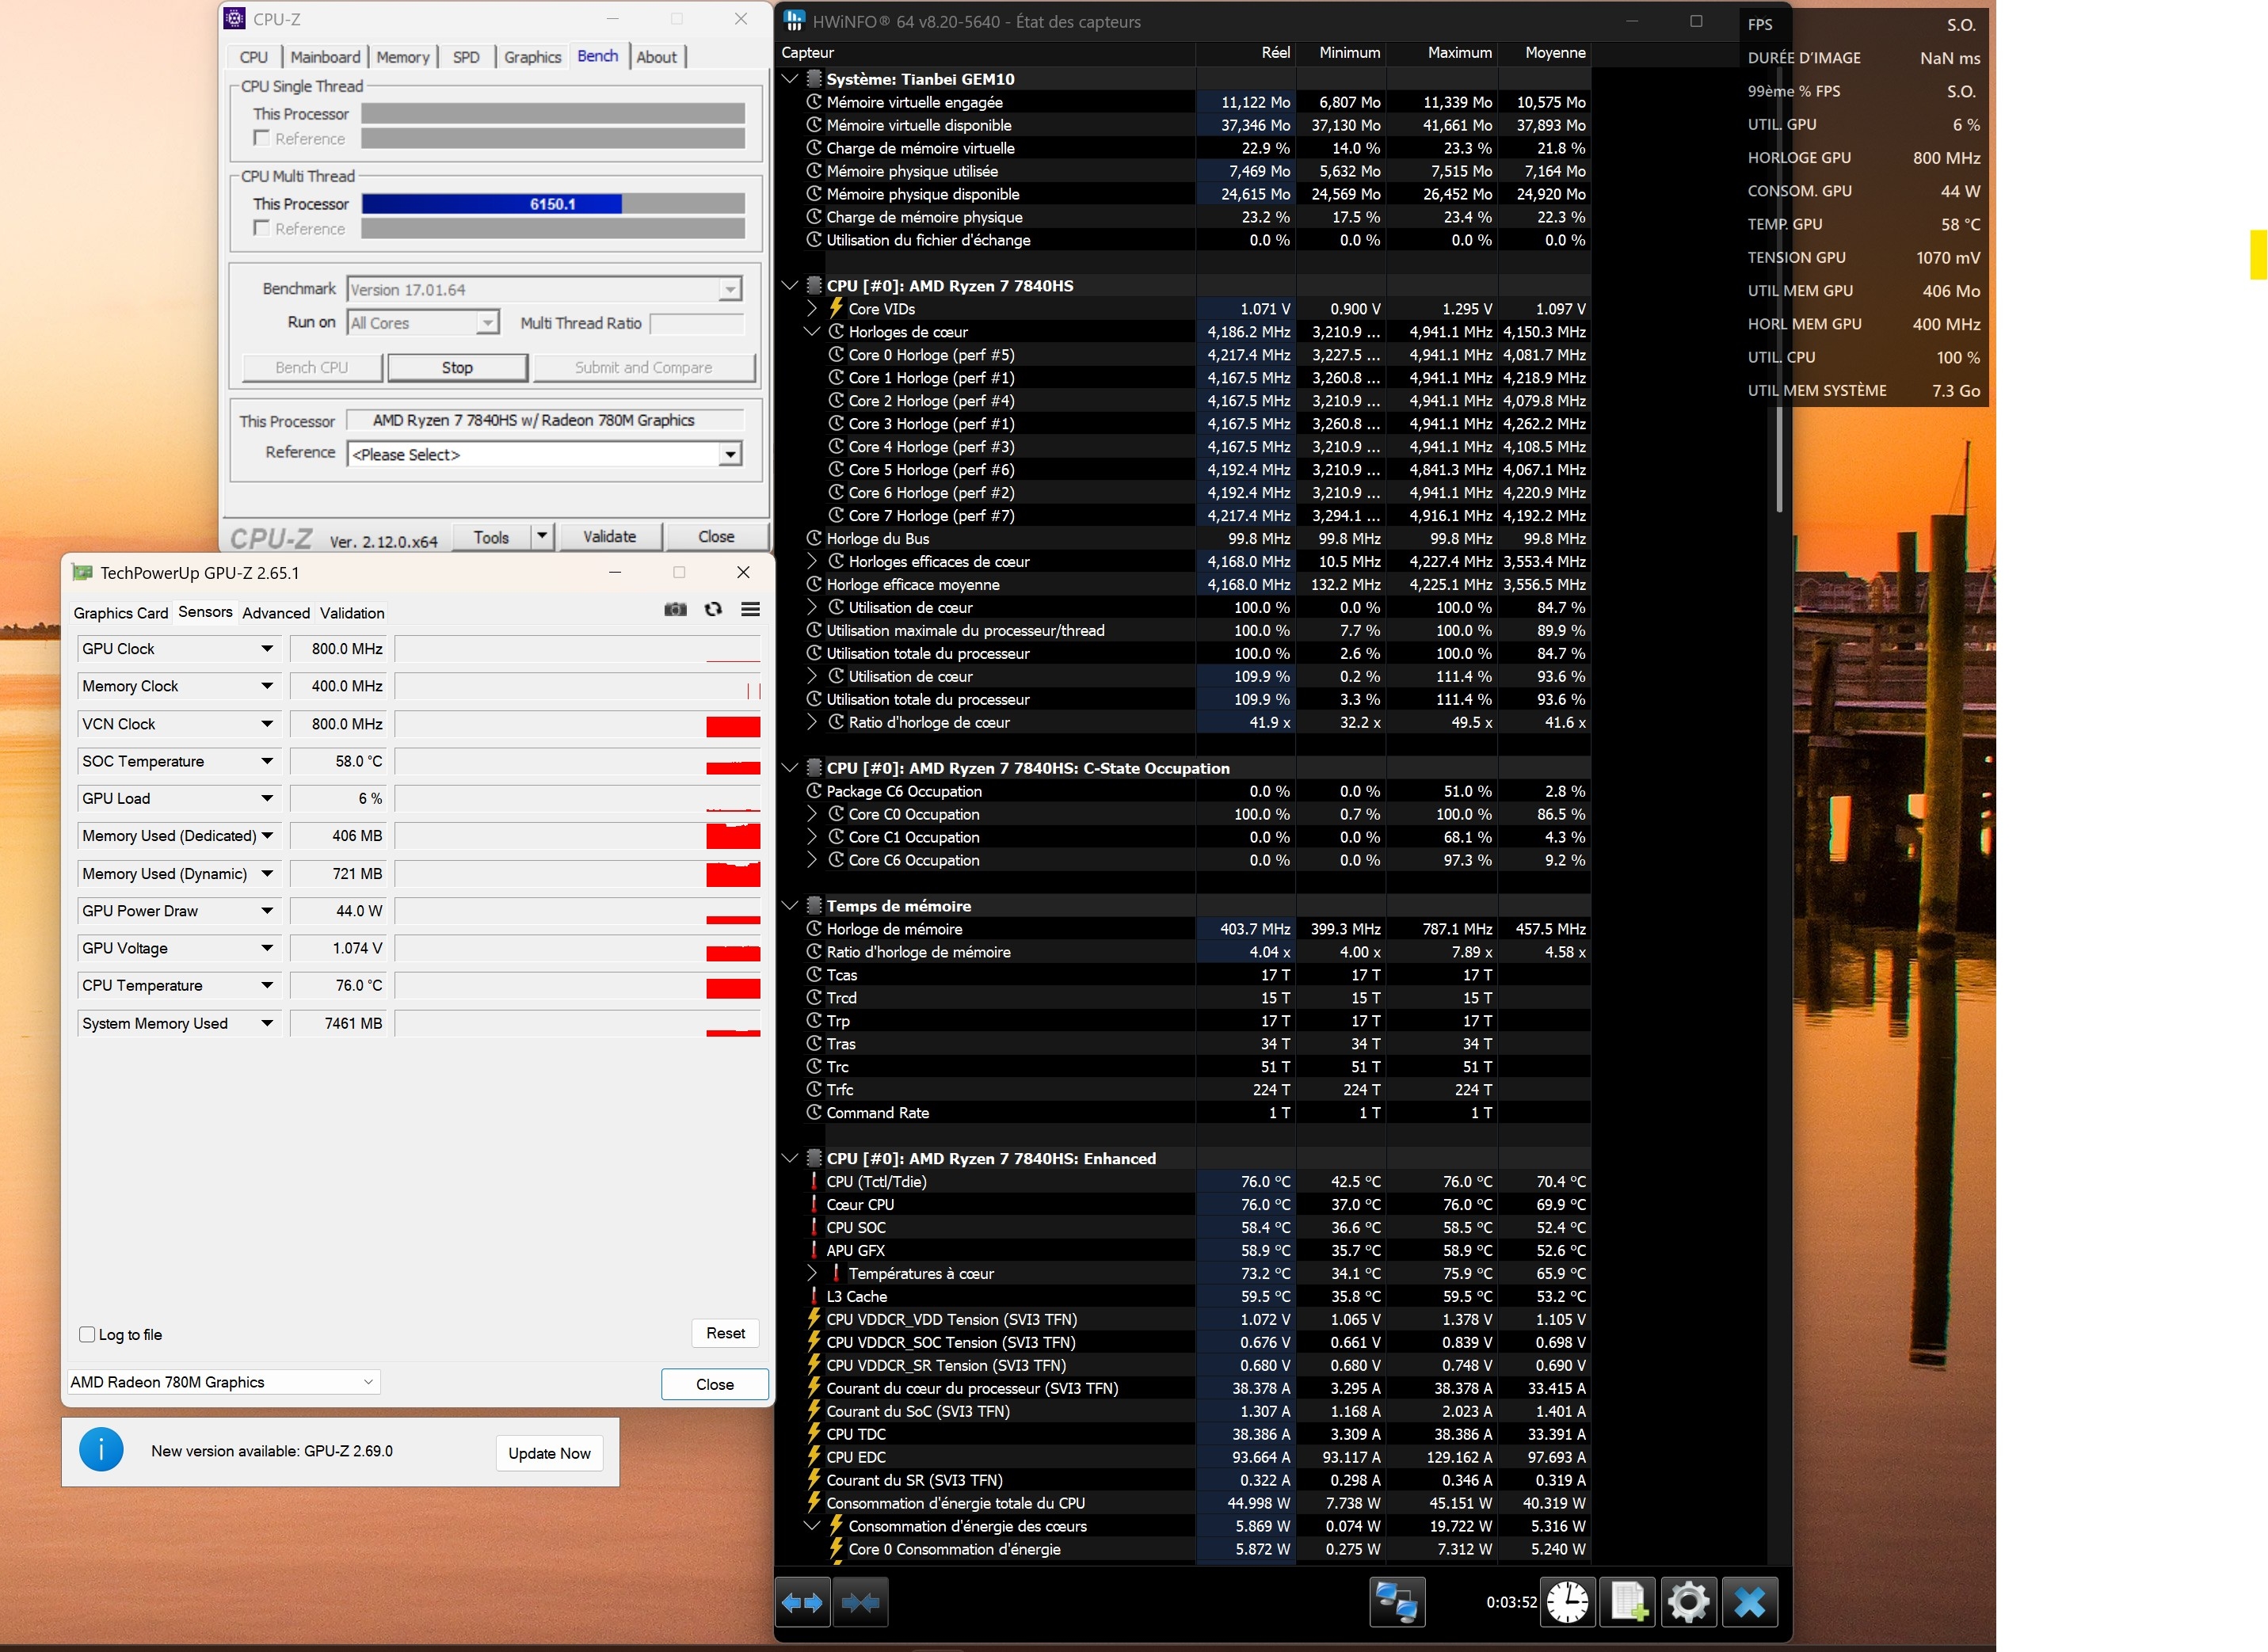Switch to GPU-Z Graphics Card tab

click(121, 613)
